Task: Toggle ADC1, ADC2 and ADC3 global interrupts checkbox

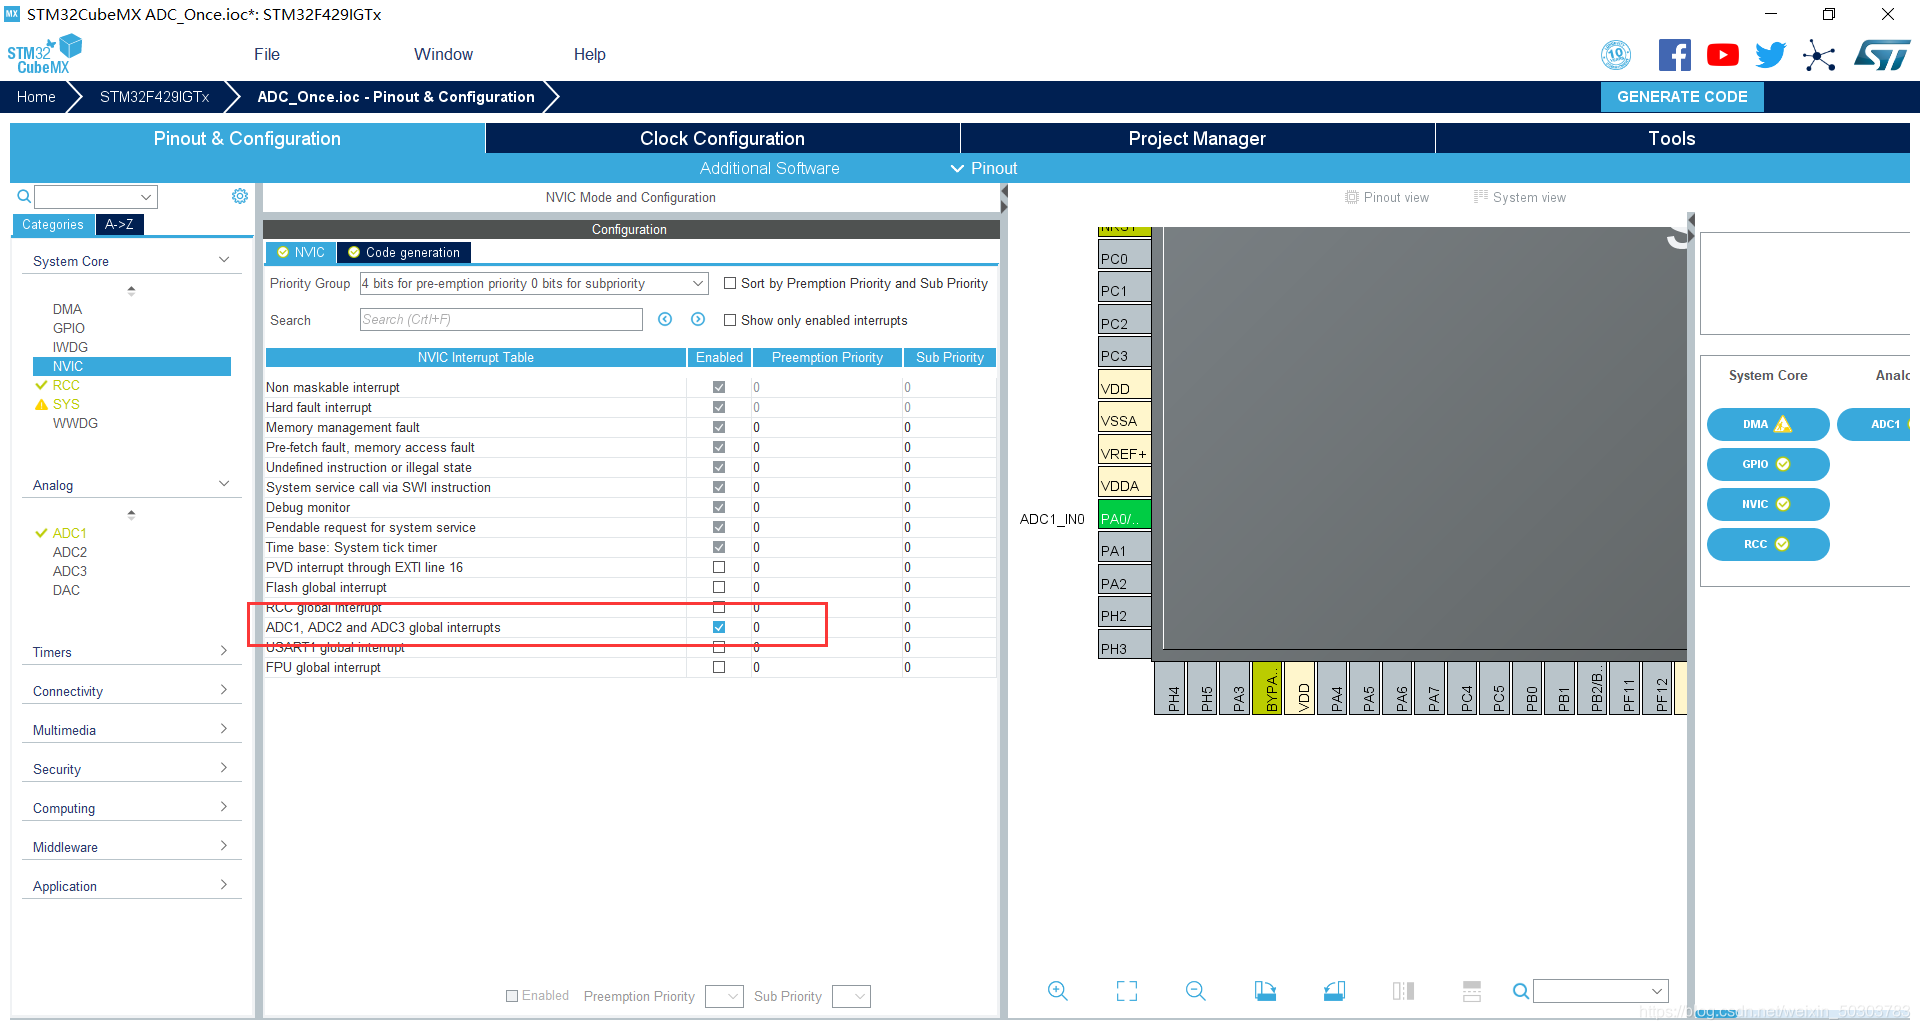Action: pyautogui.click(x=718, y=627)
